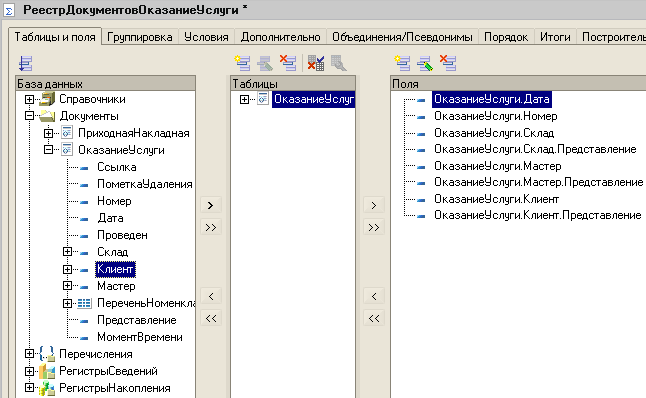Remove all tables with << button
This screenshot has width=646, height=398.
pyautogui.click(x=211, y=318)
